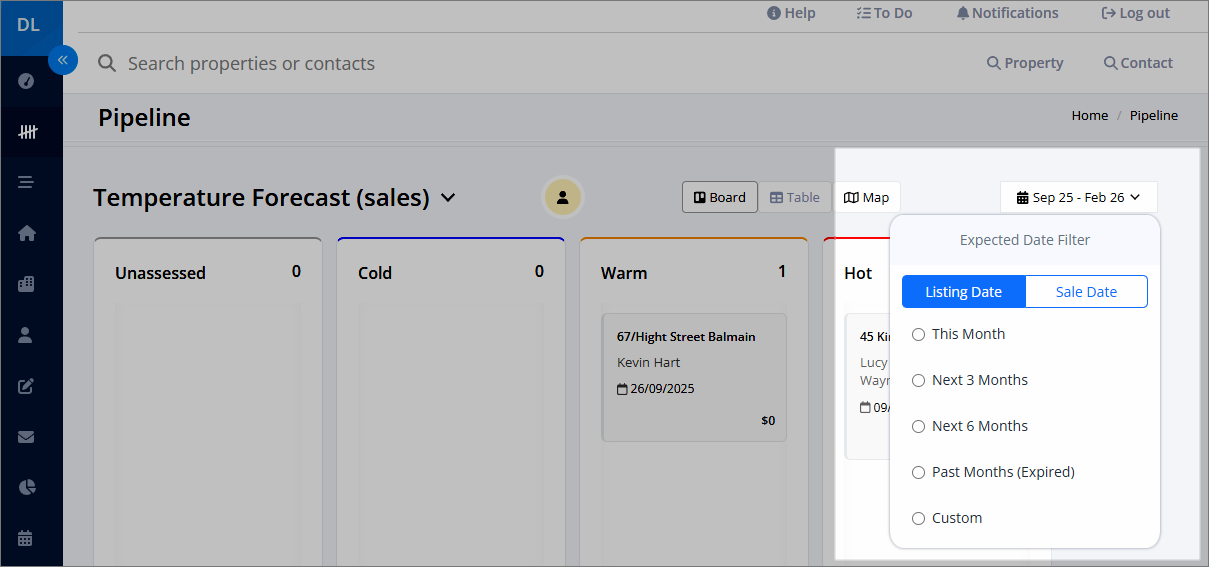Open the Sep 25 - Feb 26 date dropdown

tap(1078, 197)
